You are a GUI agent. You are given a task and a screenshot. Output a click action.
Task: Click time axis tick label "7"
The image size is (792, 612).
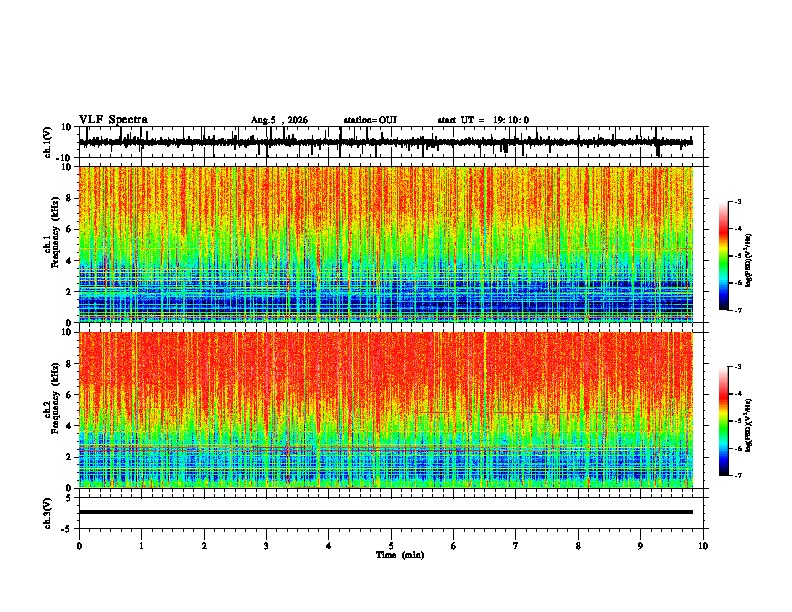tap(516, 546)
